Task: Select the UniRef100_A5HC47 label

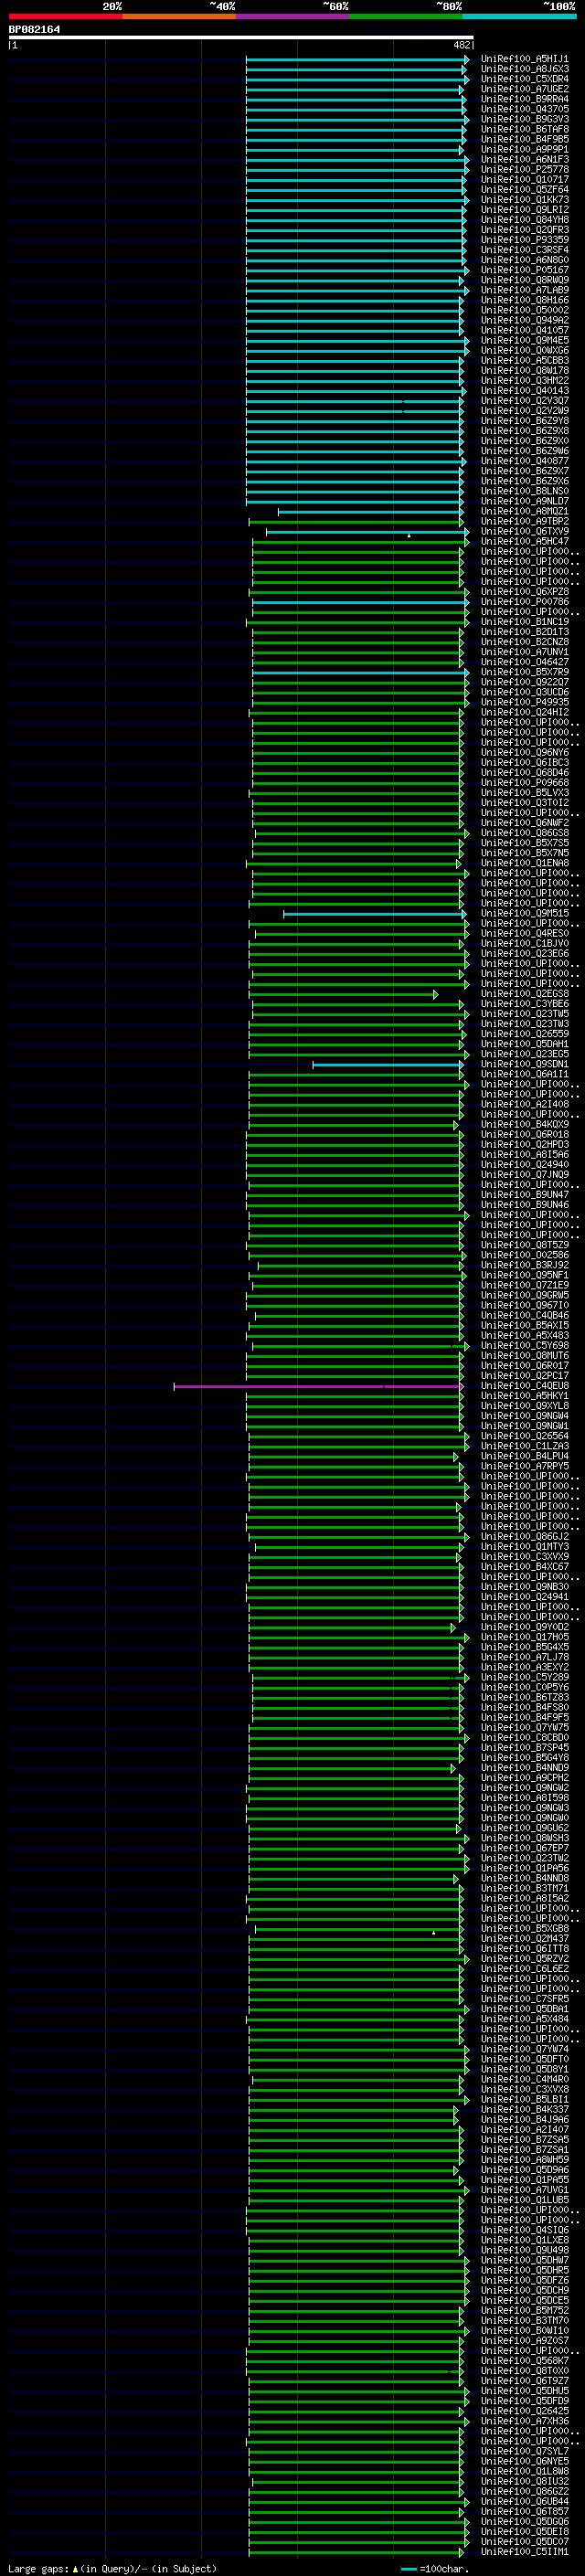Action: pos(524,542)
